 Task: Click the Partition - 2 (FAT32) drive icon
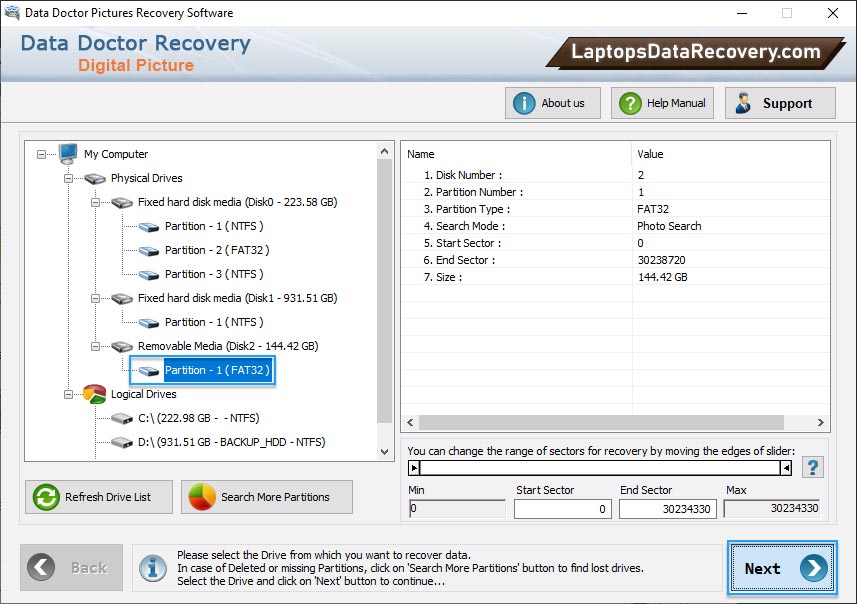[x=149, y=250]
